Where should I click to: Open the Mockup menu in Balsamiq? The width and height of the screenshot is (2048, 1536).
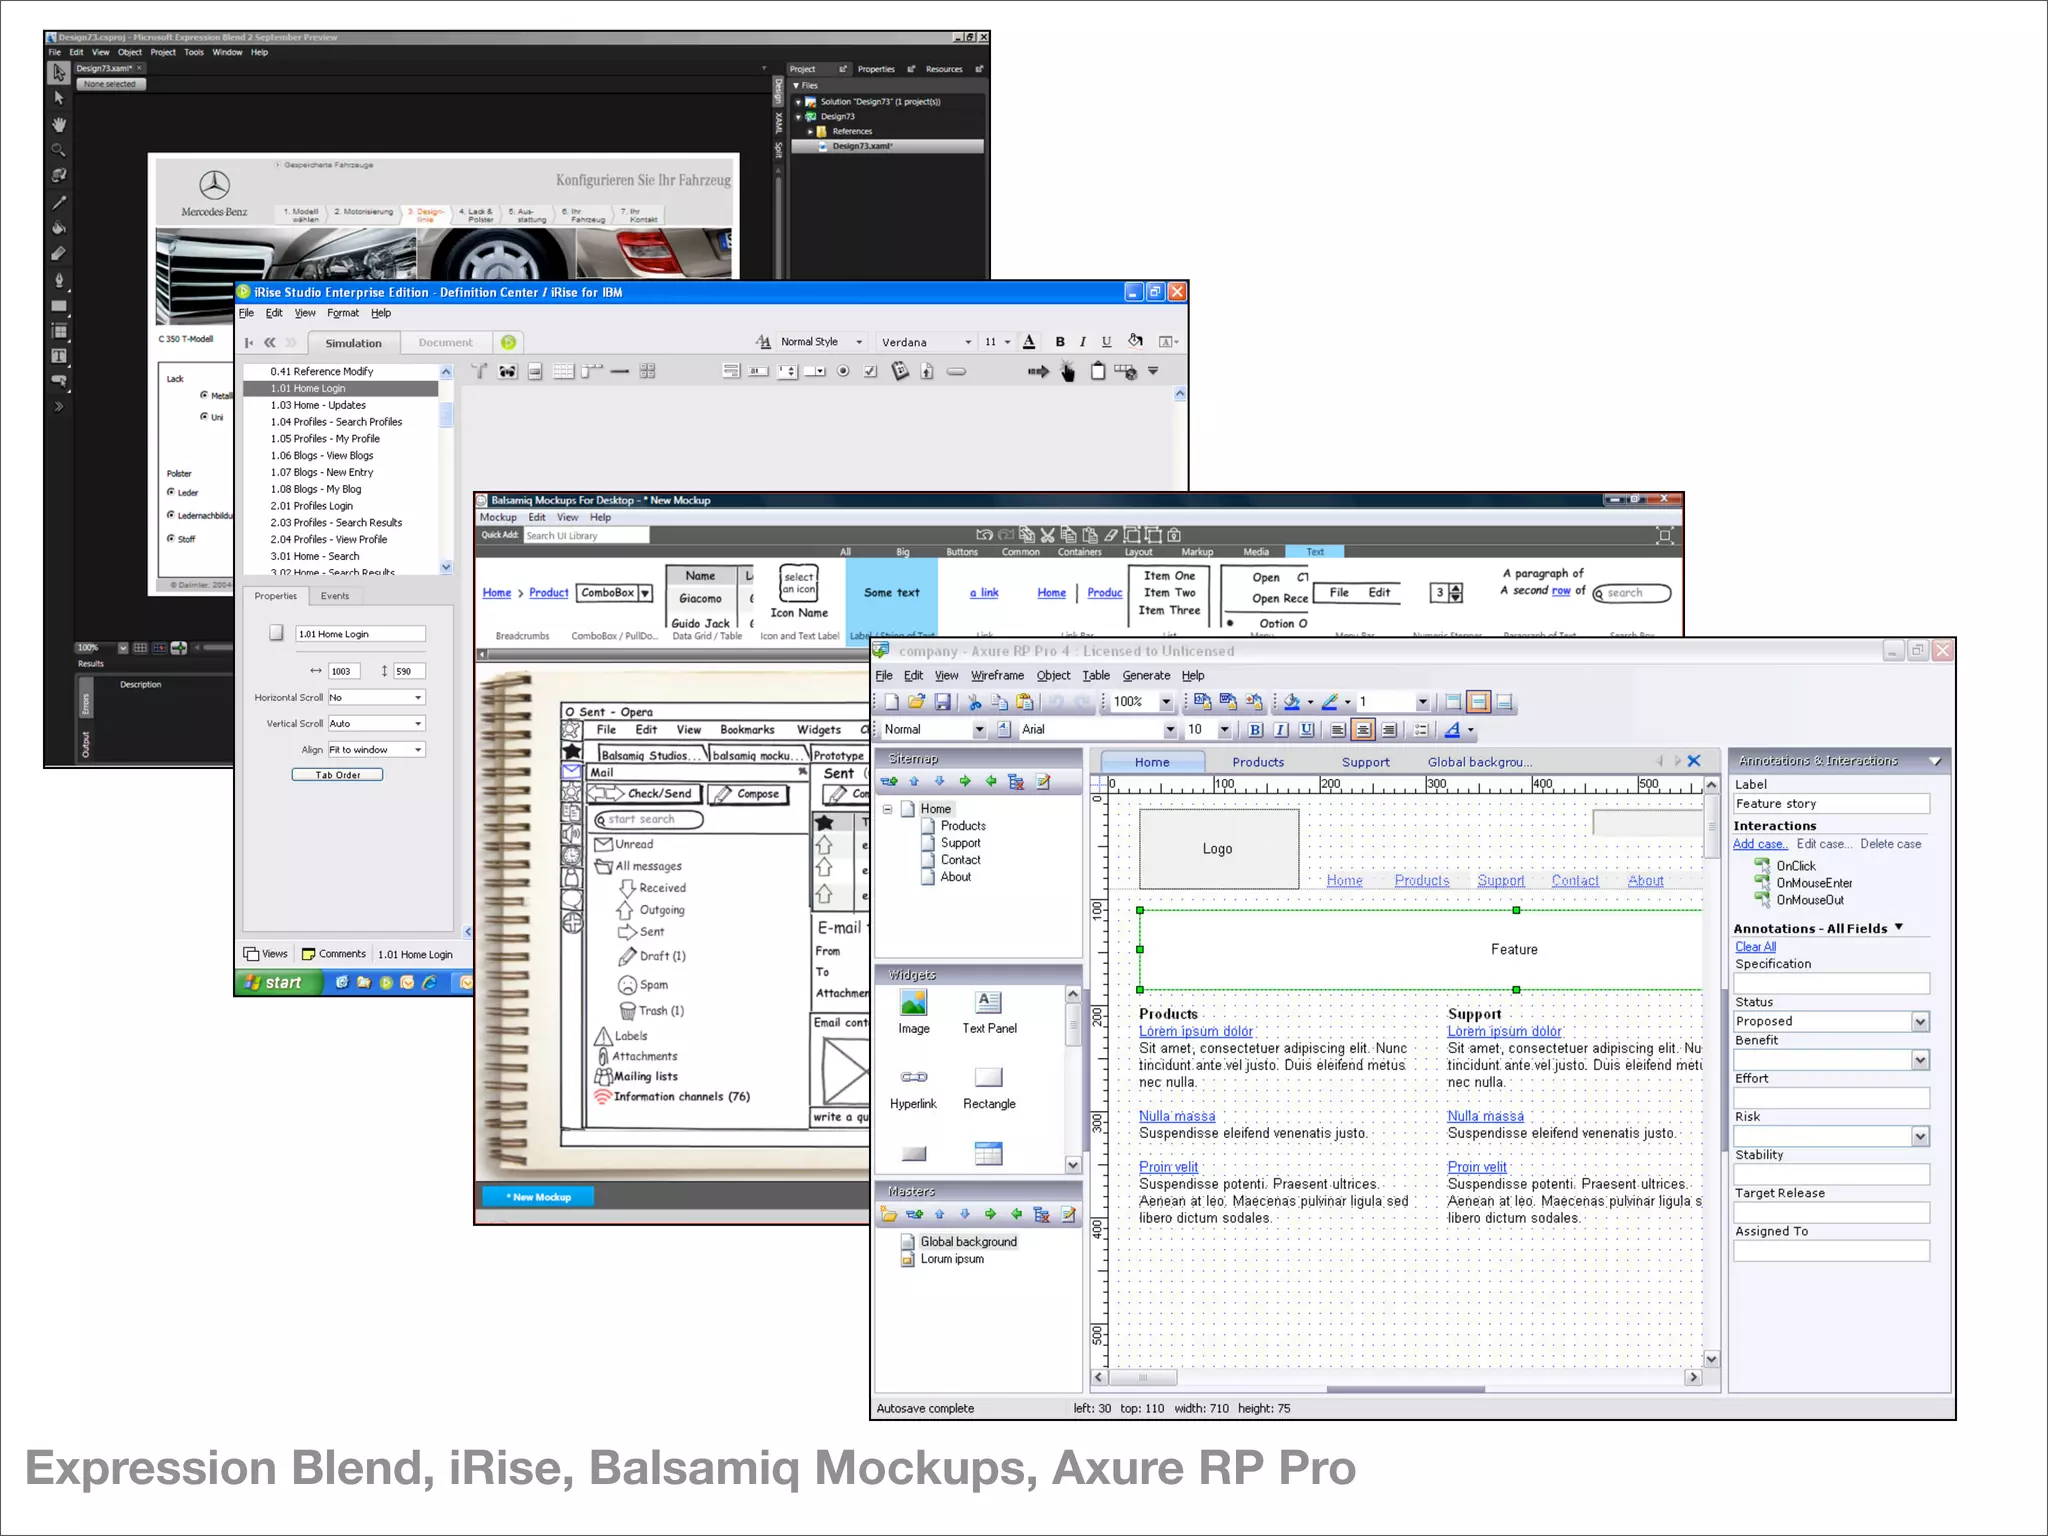498,517
